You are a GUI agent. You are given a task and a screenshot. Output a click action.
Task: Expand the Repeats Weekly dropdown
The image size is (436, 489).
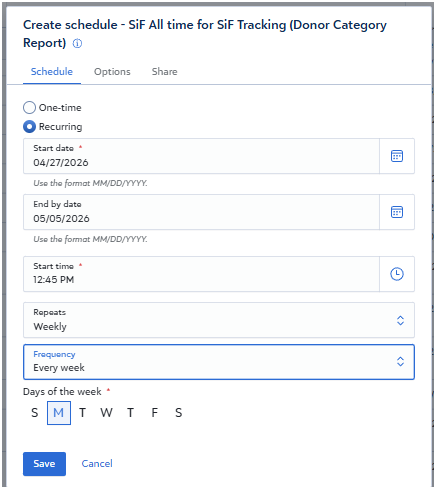[x=219, y=320]
